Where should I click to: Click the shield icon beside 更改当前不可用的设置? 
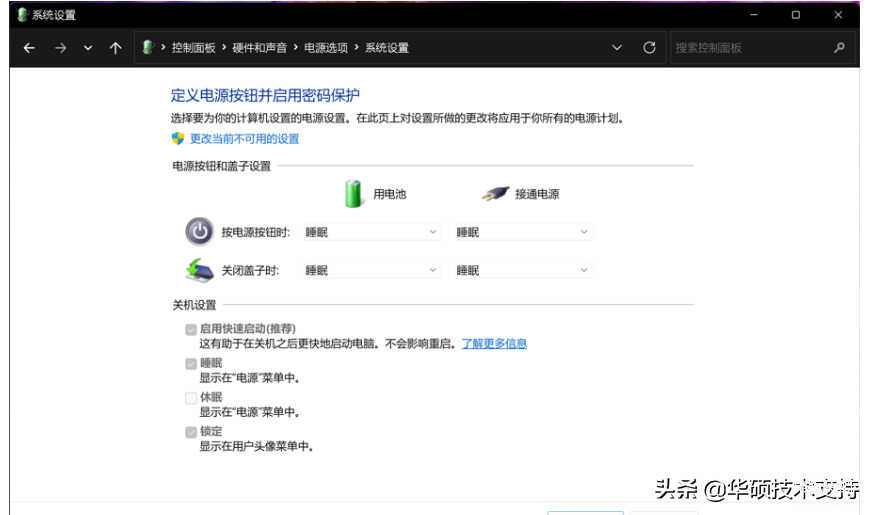(178, 138)
